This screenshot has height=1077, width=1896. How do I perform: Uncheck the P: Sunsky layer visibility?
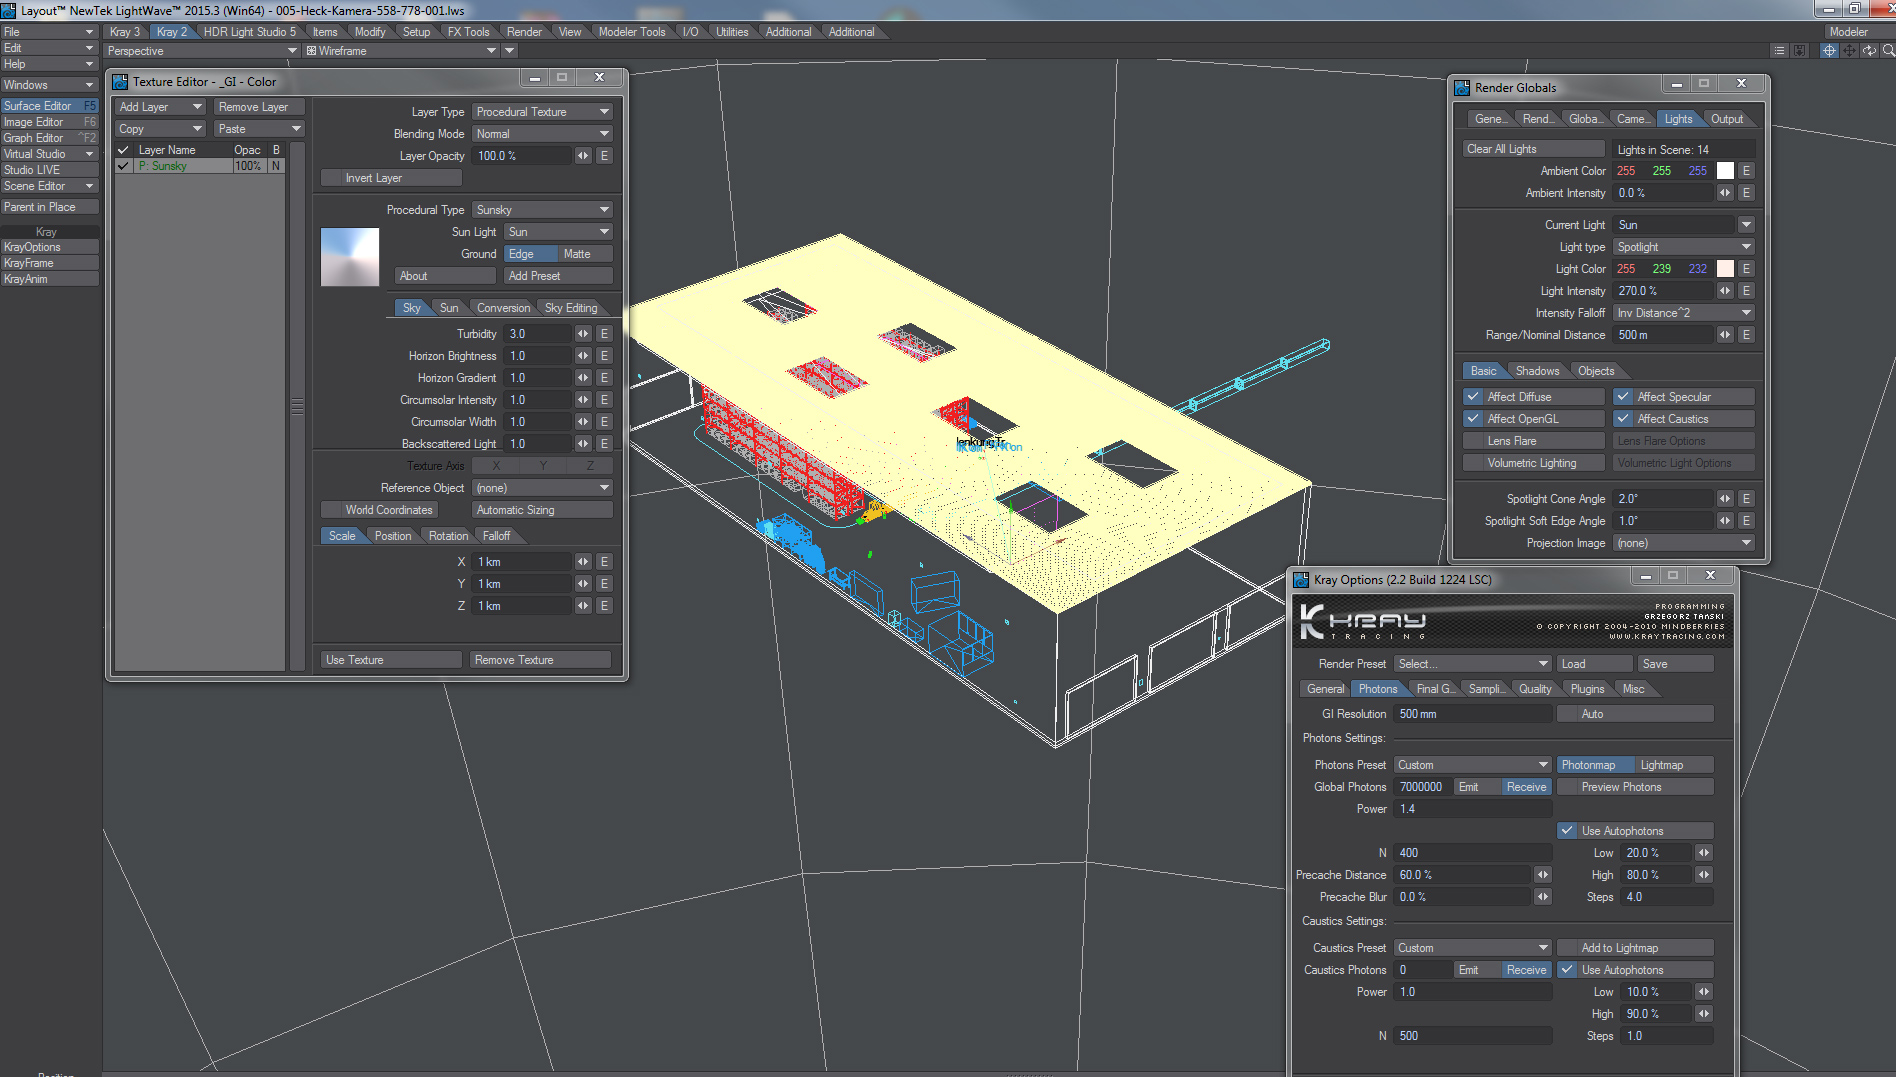click(123, 166)
